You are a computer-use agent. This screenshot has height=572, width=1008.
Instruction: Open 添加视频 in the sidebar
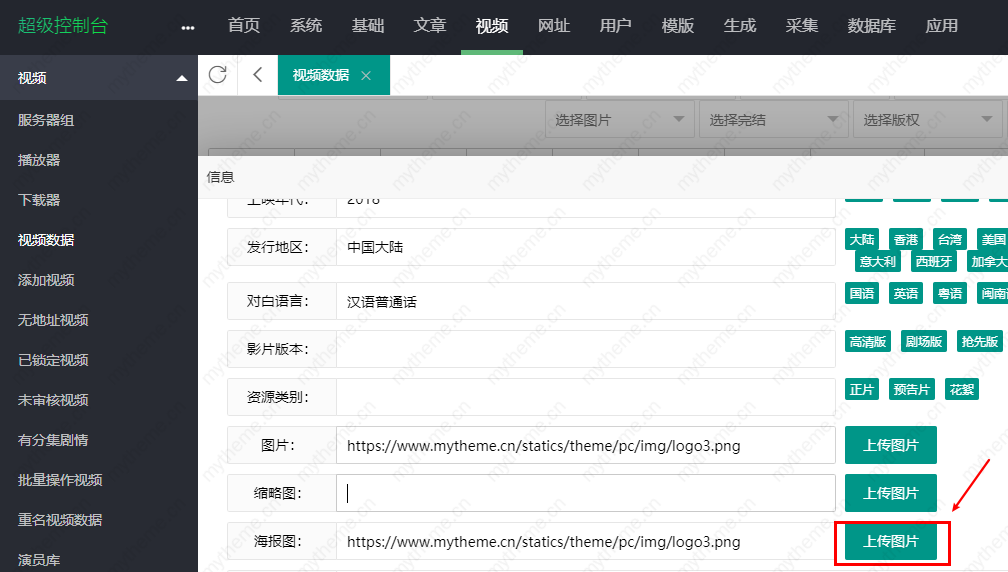46,280
